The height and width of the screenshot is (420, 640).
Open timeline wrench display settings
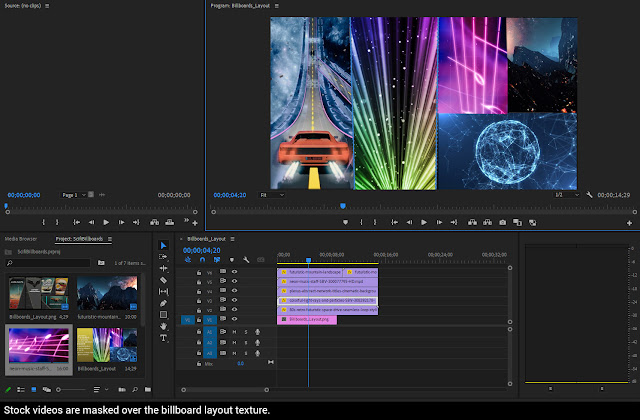point(245,260)
